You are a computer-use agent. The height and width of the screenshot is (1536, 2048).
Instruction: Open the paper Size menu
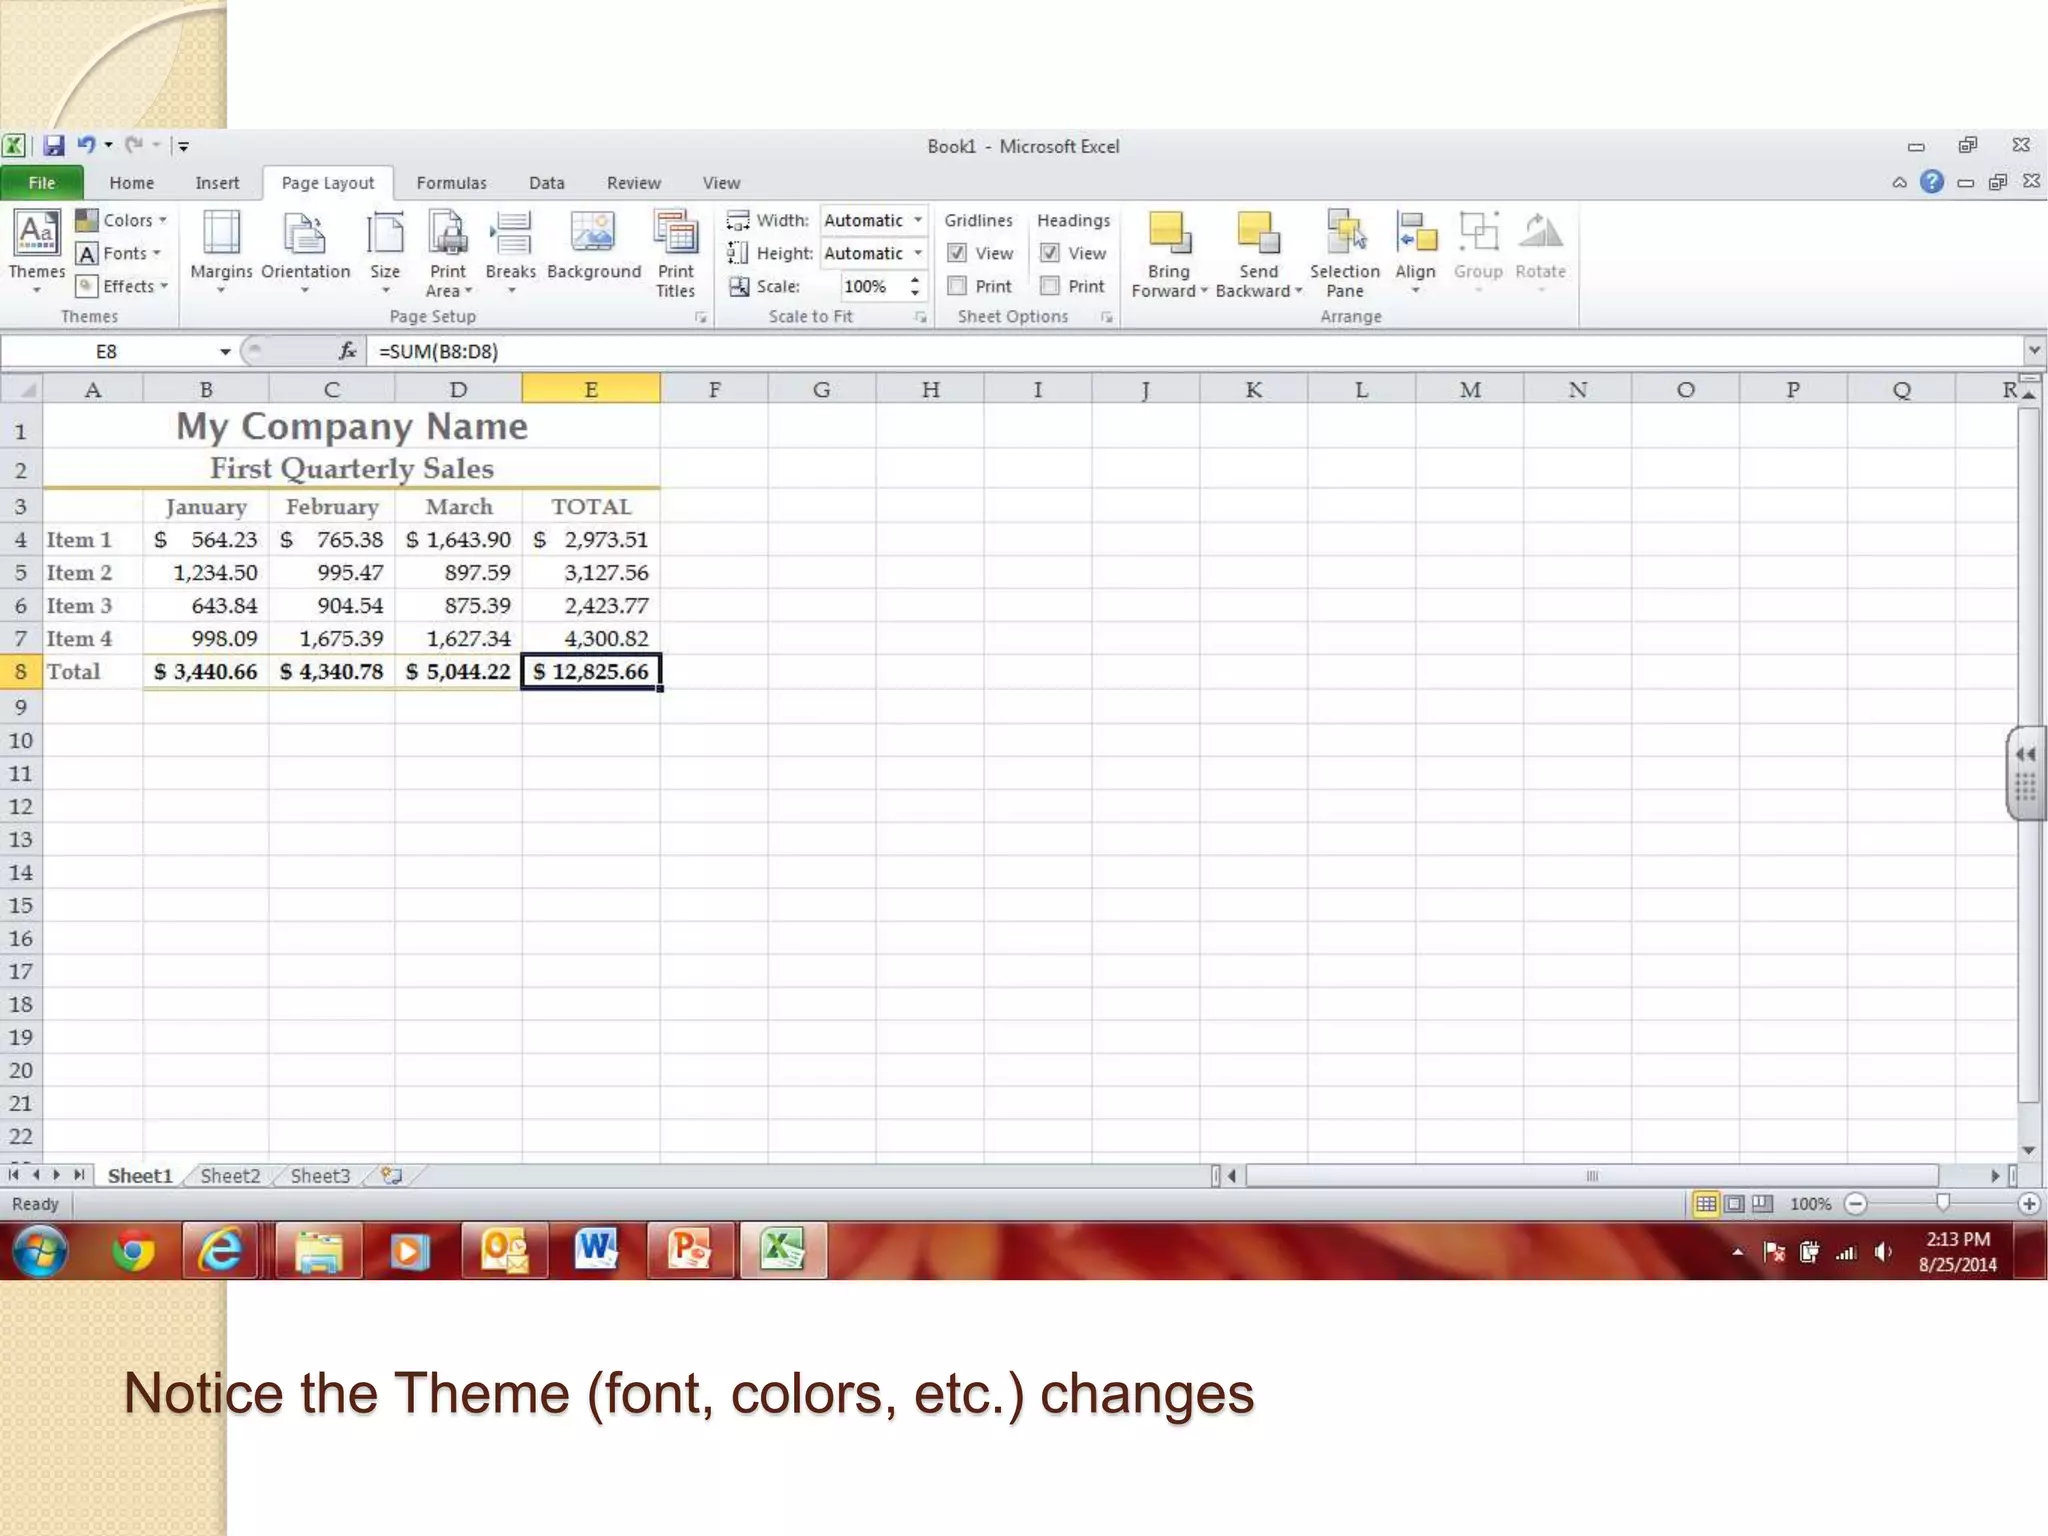point(385,250)
